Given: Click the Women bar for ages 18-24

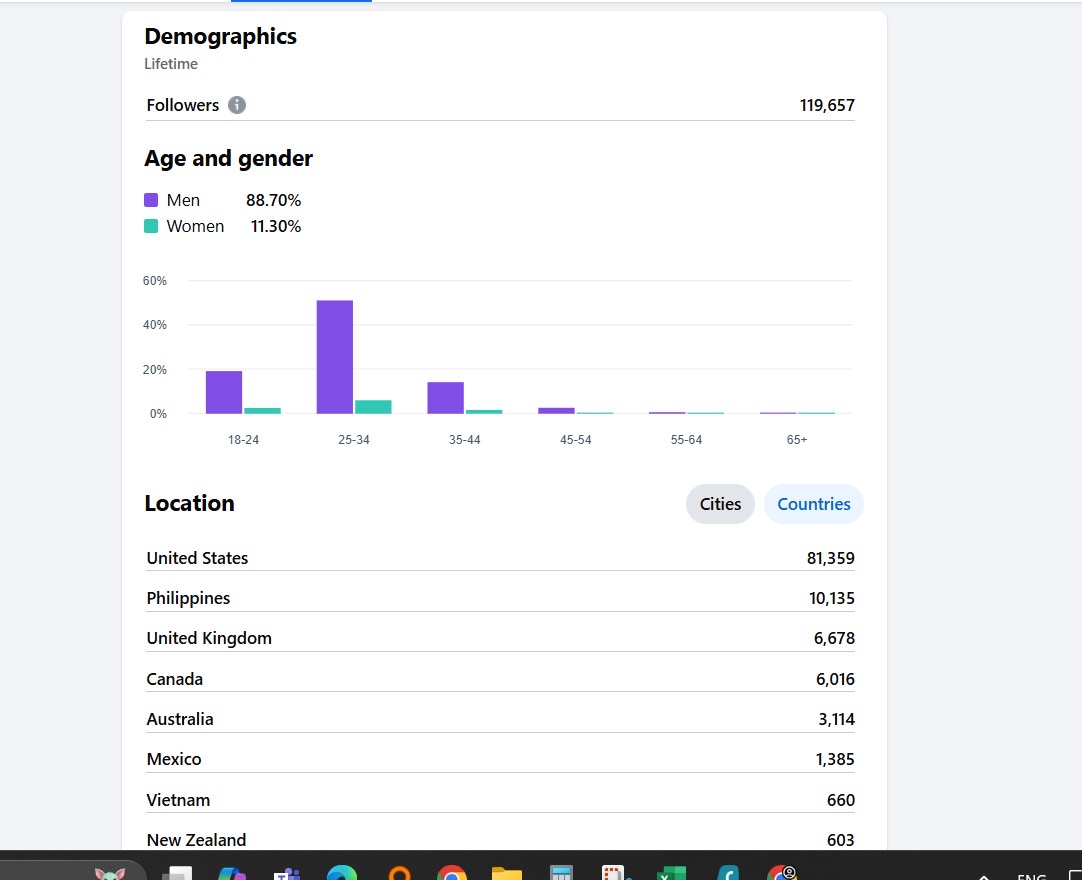Looking at the screenshot, I should tap(262, 411).
